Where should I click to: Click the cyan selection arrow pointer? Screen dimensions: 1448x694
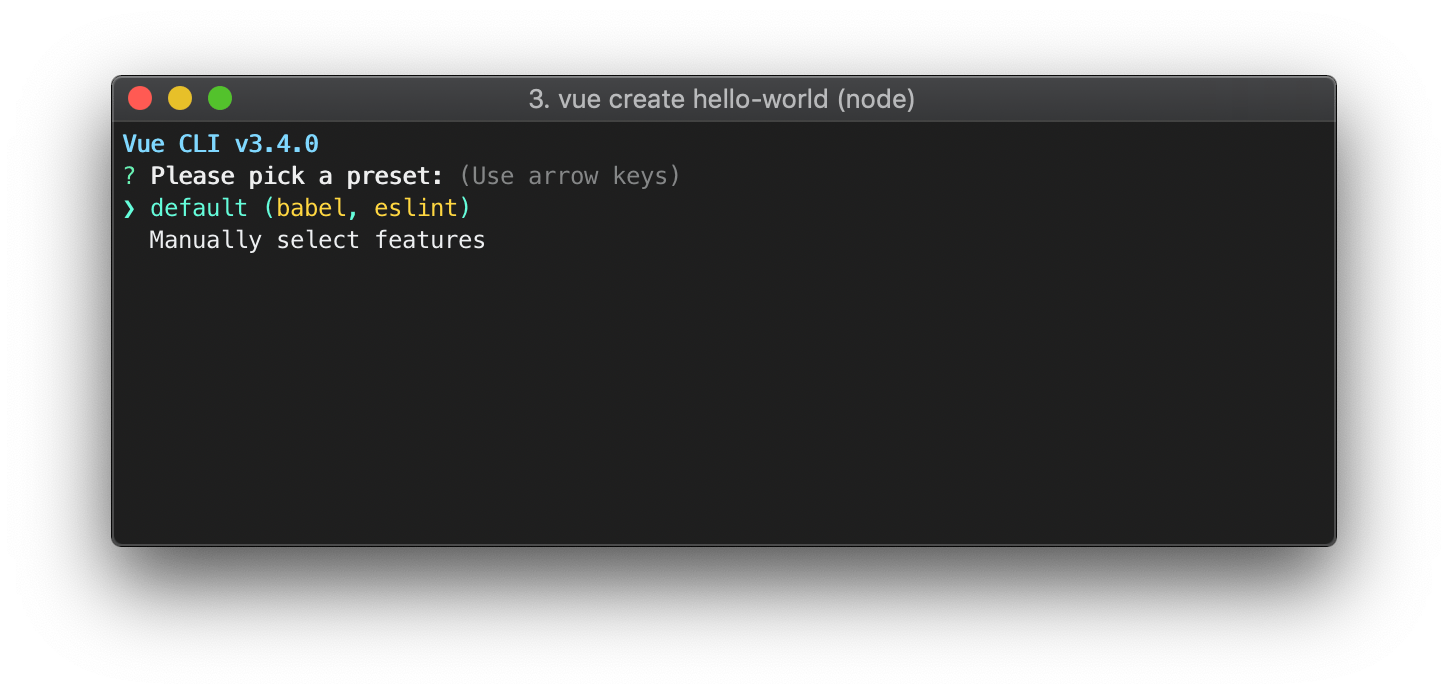[129, 209]
